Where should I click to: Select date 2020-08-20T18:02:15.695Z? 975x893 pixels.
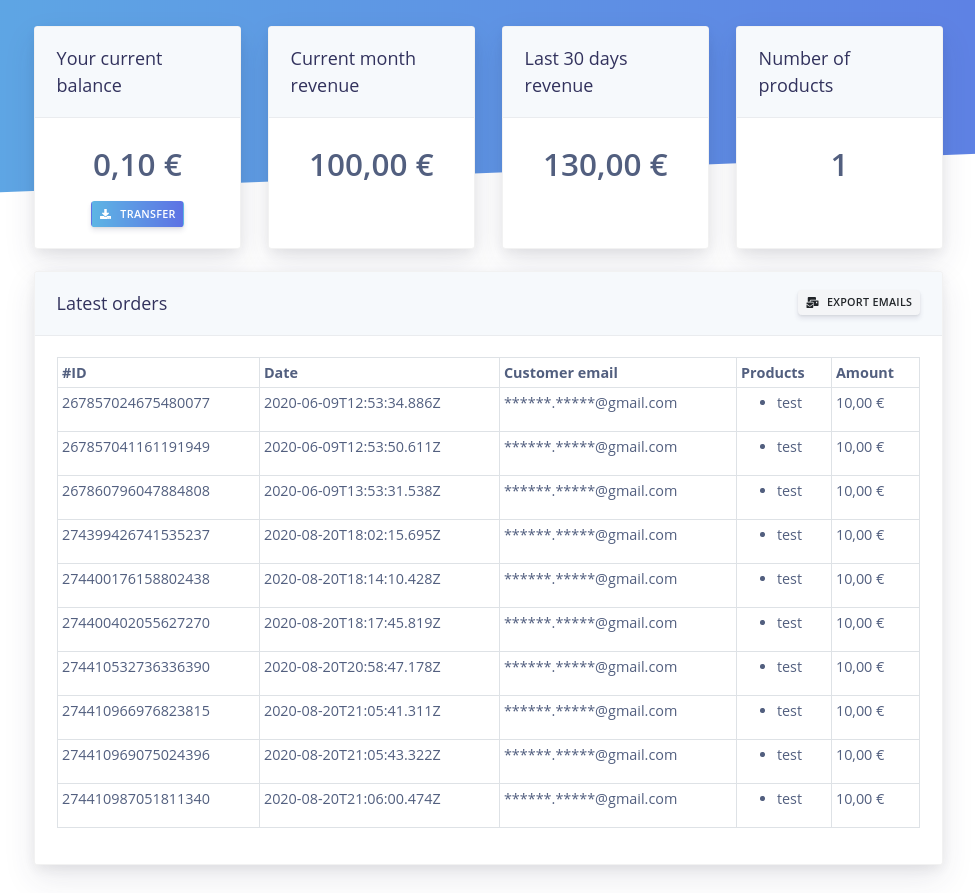(x=352, y=535)
